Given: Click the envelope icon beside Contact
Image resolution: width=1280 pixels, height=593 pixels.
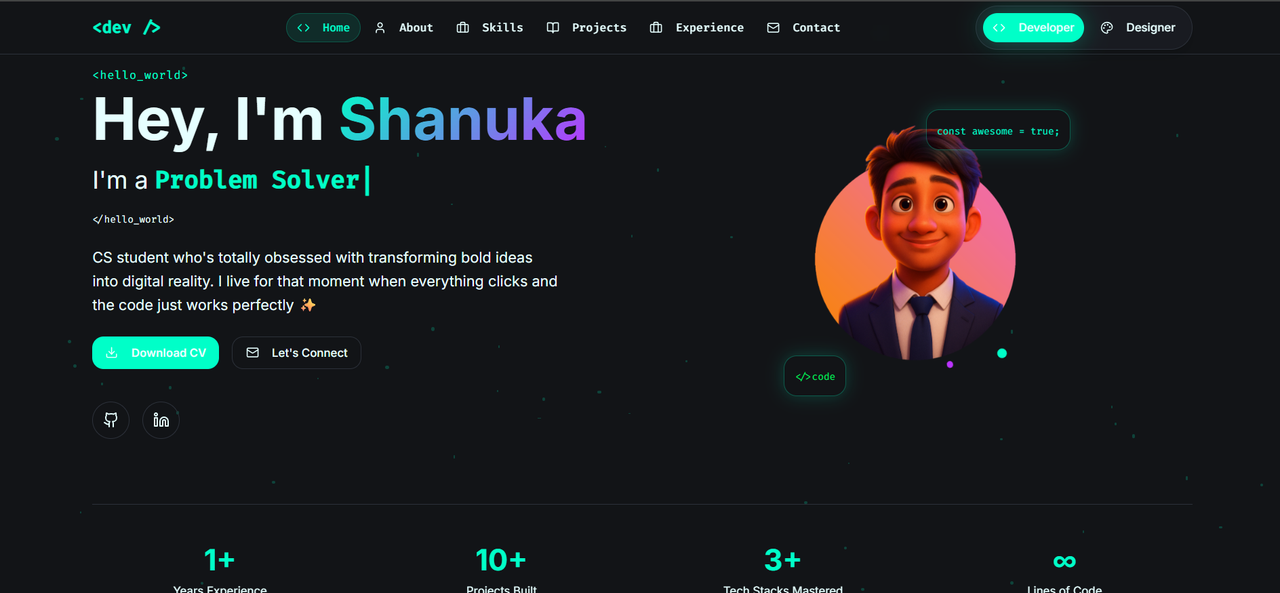Looking at the screenshot, I should pos(773,28).
